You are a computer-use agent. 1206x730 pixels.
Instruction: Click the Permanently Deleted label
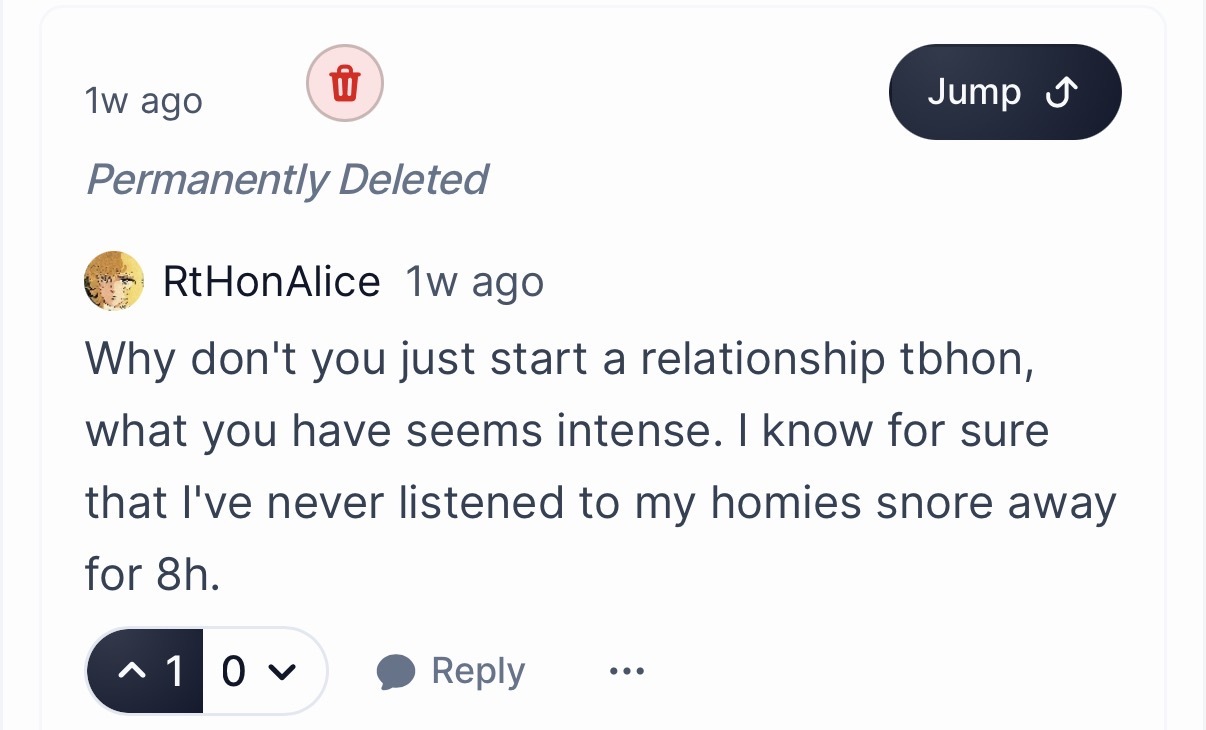point(287,180)
